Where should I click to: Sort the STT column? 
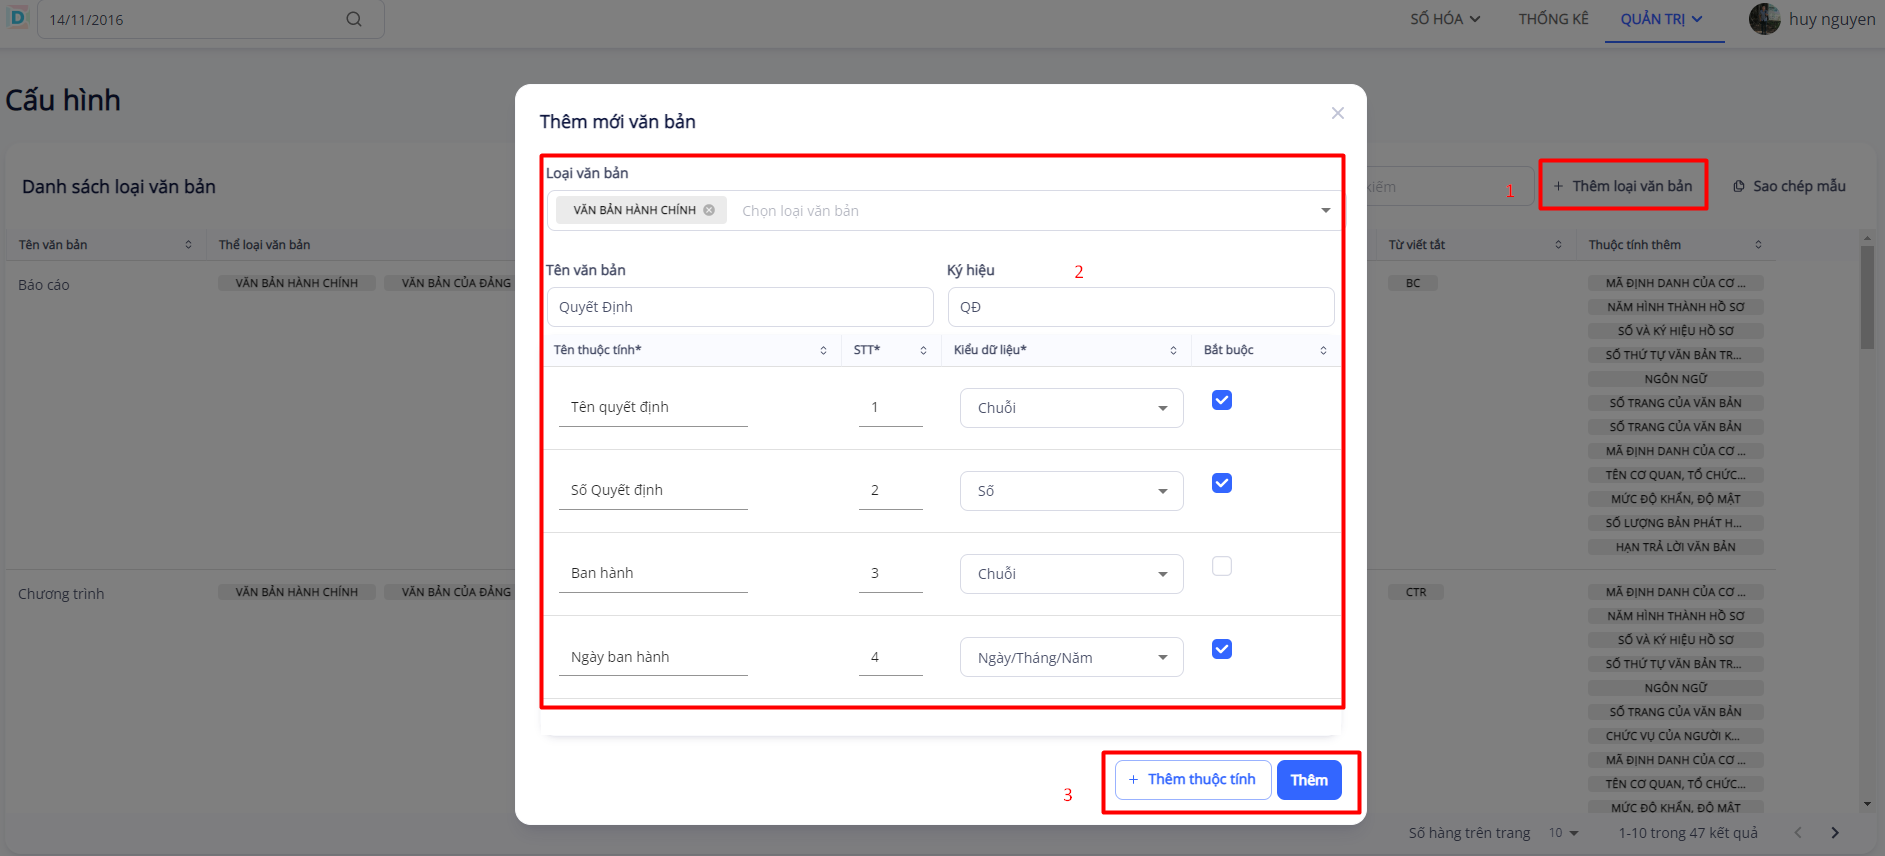tap(923, 350)
